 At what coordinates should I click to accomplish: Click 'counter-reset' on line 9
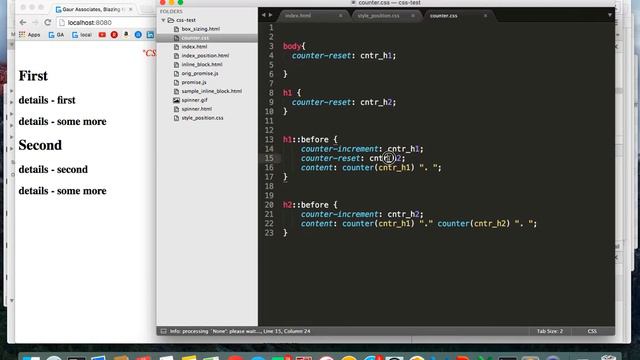pos(322,102)
